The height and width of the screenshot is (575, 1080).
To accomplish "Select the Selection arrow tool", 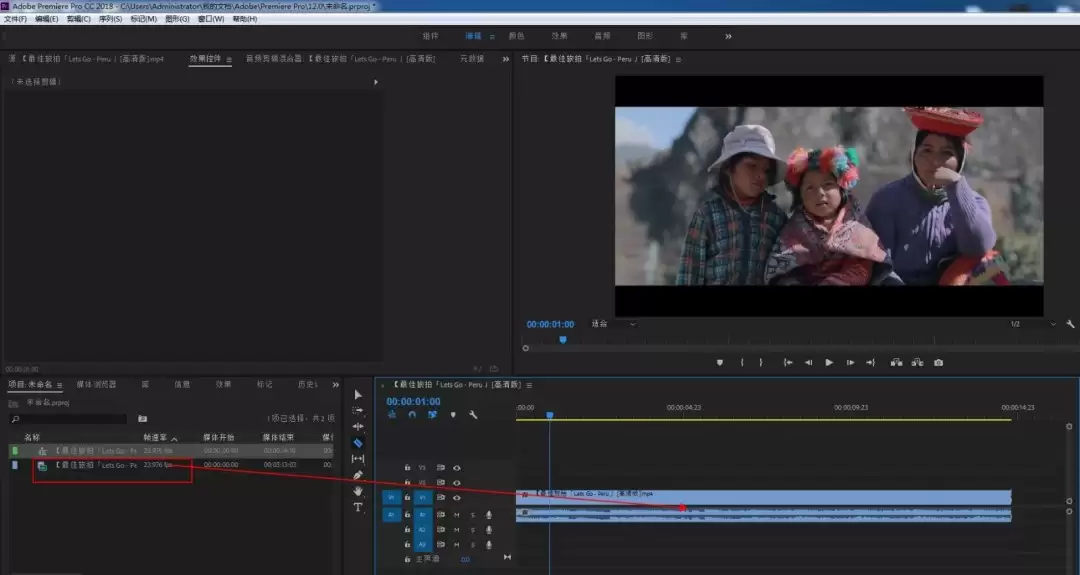I will pyautogui.click(x=357, y=395).
